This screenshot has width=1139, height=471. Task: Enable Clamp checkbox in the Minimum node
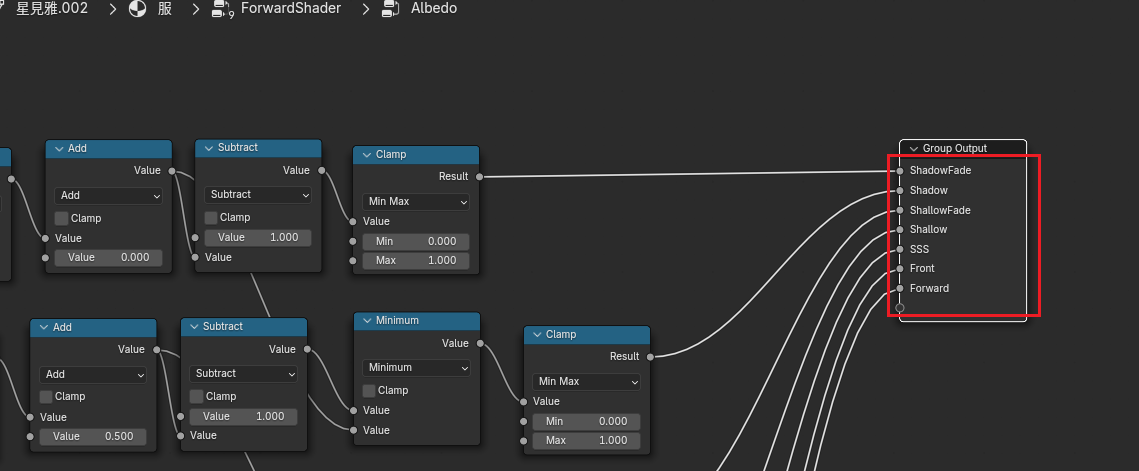point(369,390)
